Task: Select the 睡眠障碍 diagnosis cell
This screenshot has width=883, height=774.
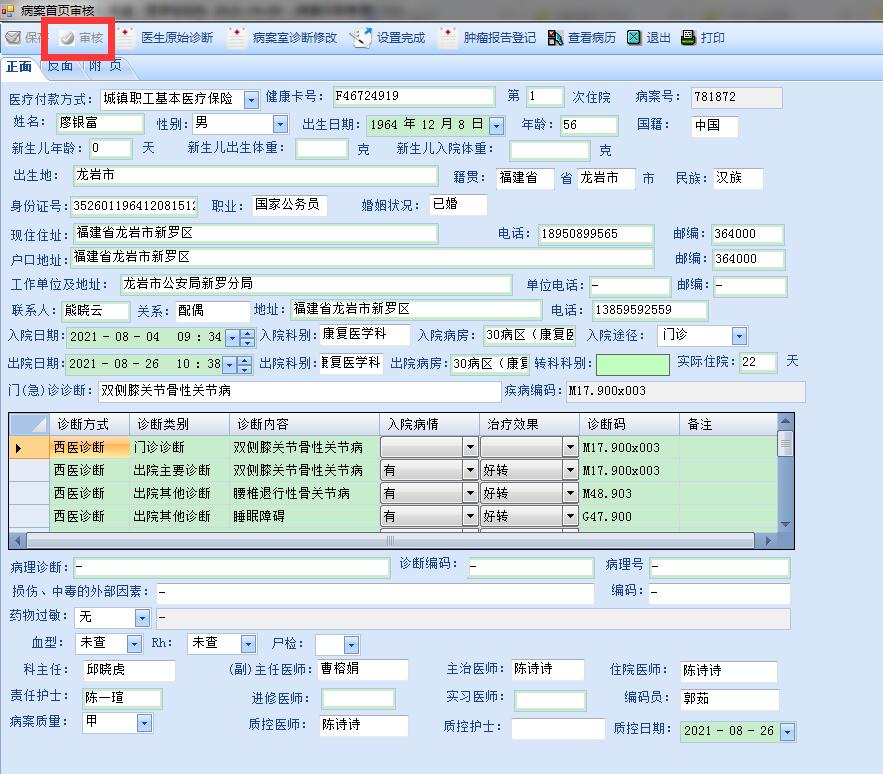Action: 305,516
